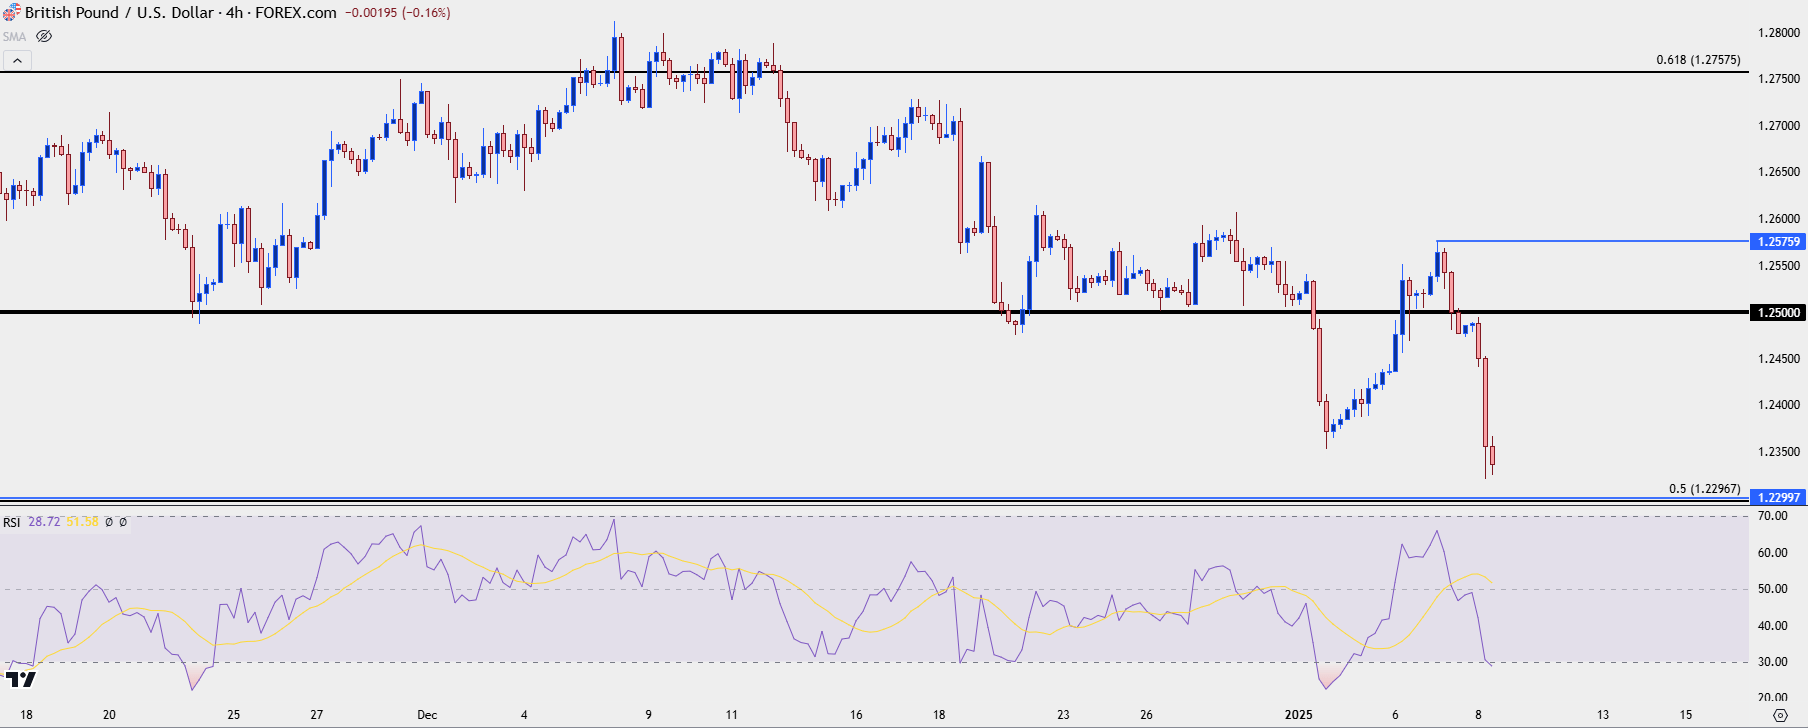
Task: Click the 1.24000 price axis tick
Action: [x=1779, y=405]
